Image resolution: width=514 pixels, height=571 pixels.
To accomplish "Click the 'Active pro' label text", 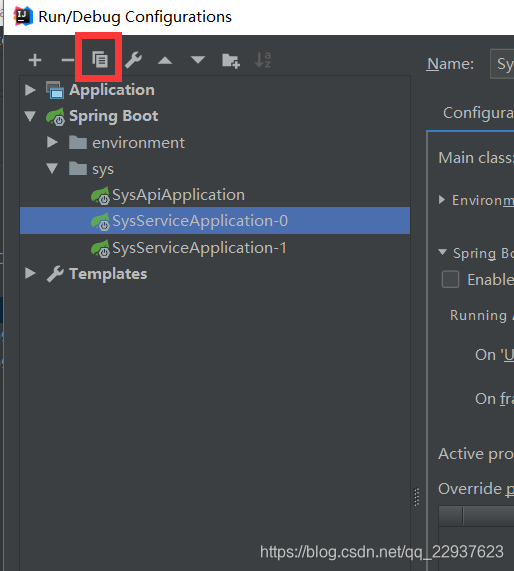I will point(476,454).
